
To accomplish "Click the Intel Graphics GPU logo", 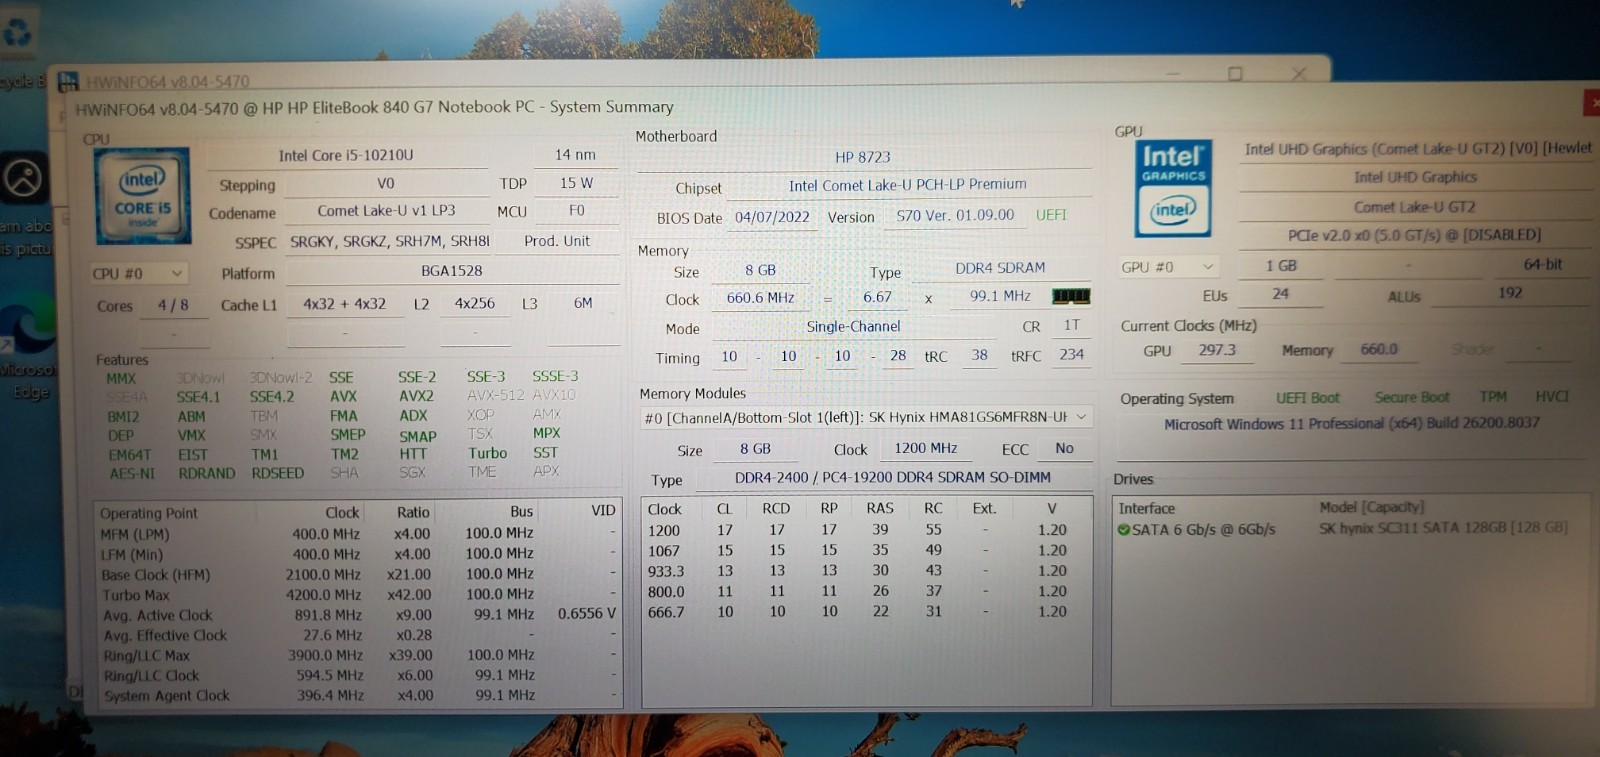I will [1173, 188].
